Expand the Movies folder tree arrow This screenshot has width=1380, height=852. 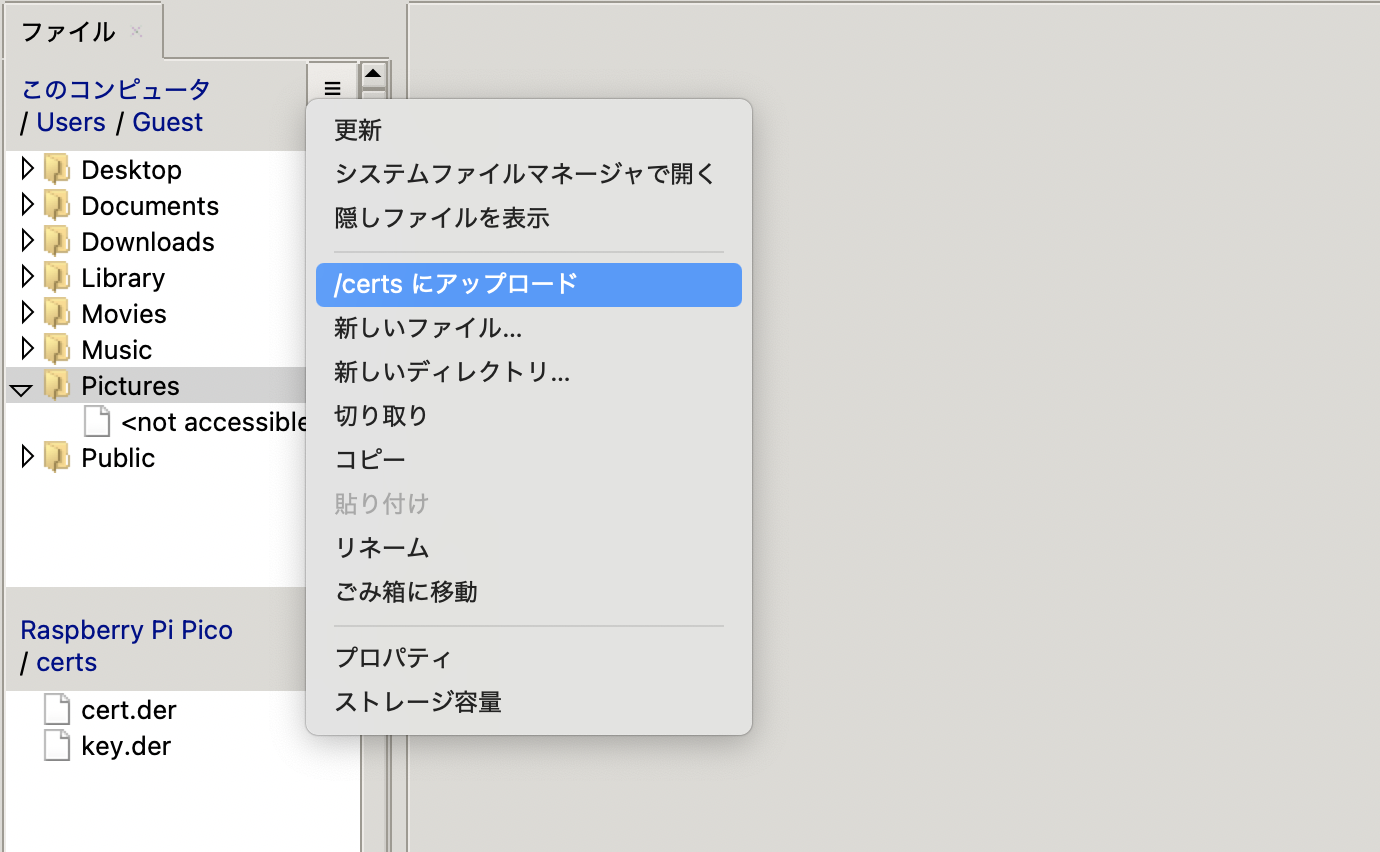(x=27, y=313)
